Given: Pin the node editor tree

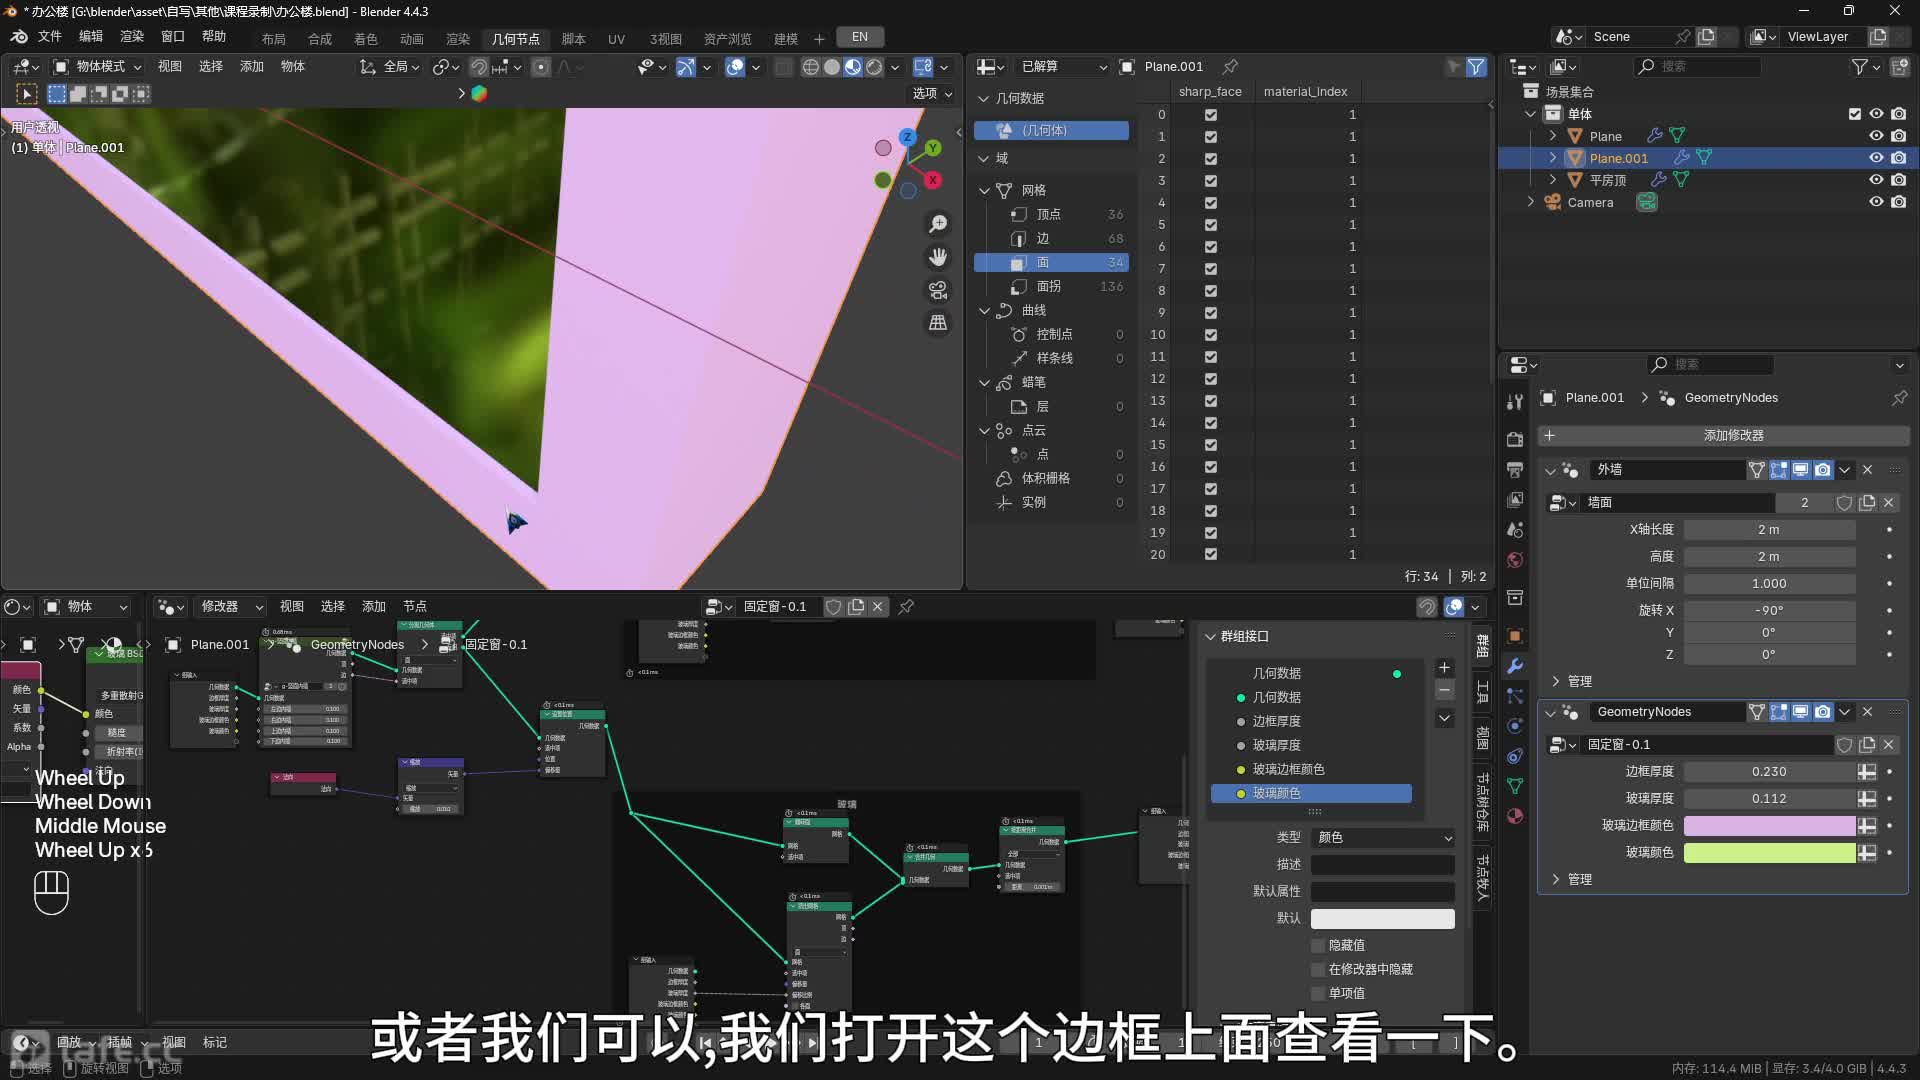Looking at the screenshot, I should (906, 607).
